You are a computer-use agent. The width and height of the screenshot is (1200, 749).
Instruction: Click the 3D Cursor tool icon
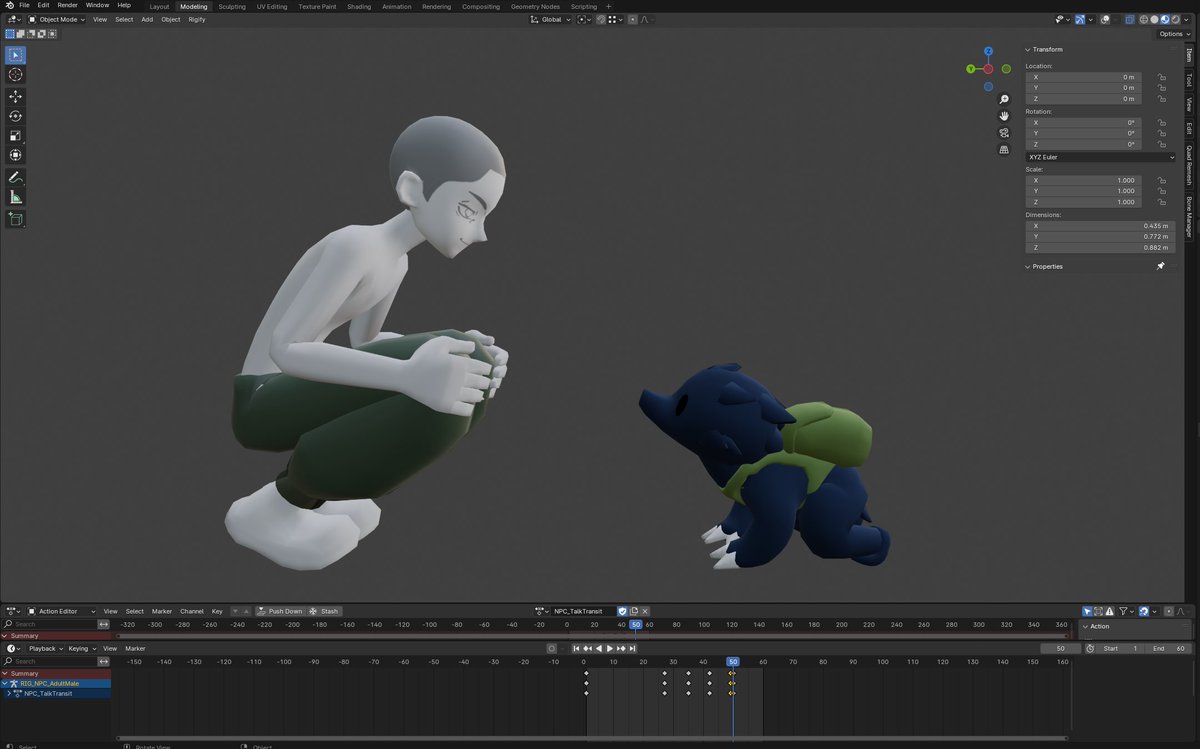15,75
